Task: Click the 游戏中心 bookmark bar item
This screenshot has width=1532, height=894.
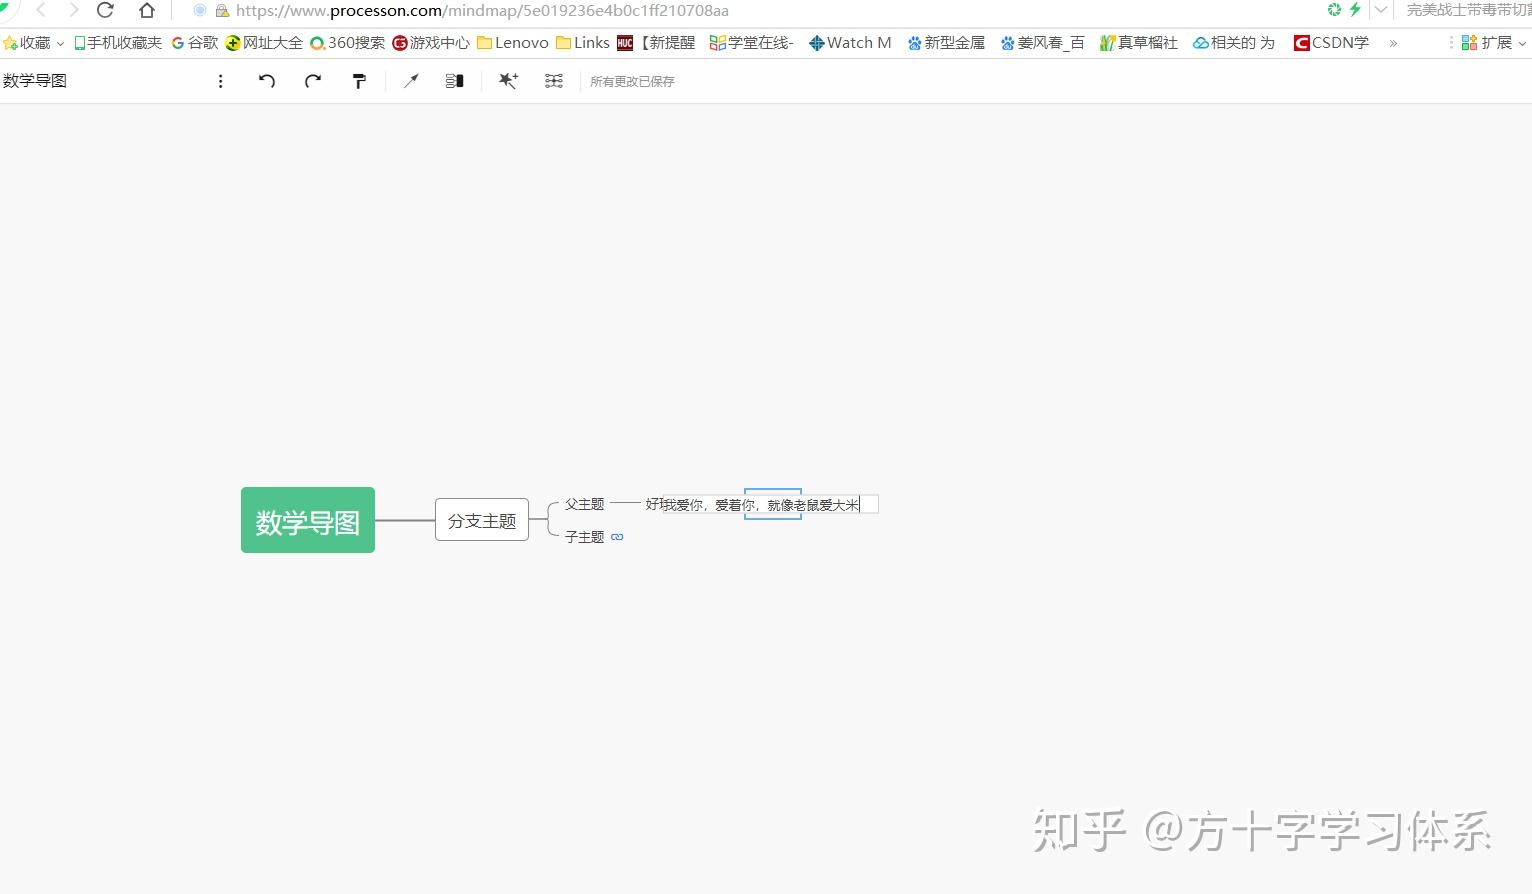Action: point(430,42)
